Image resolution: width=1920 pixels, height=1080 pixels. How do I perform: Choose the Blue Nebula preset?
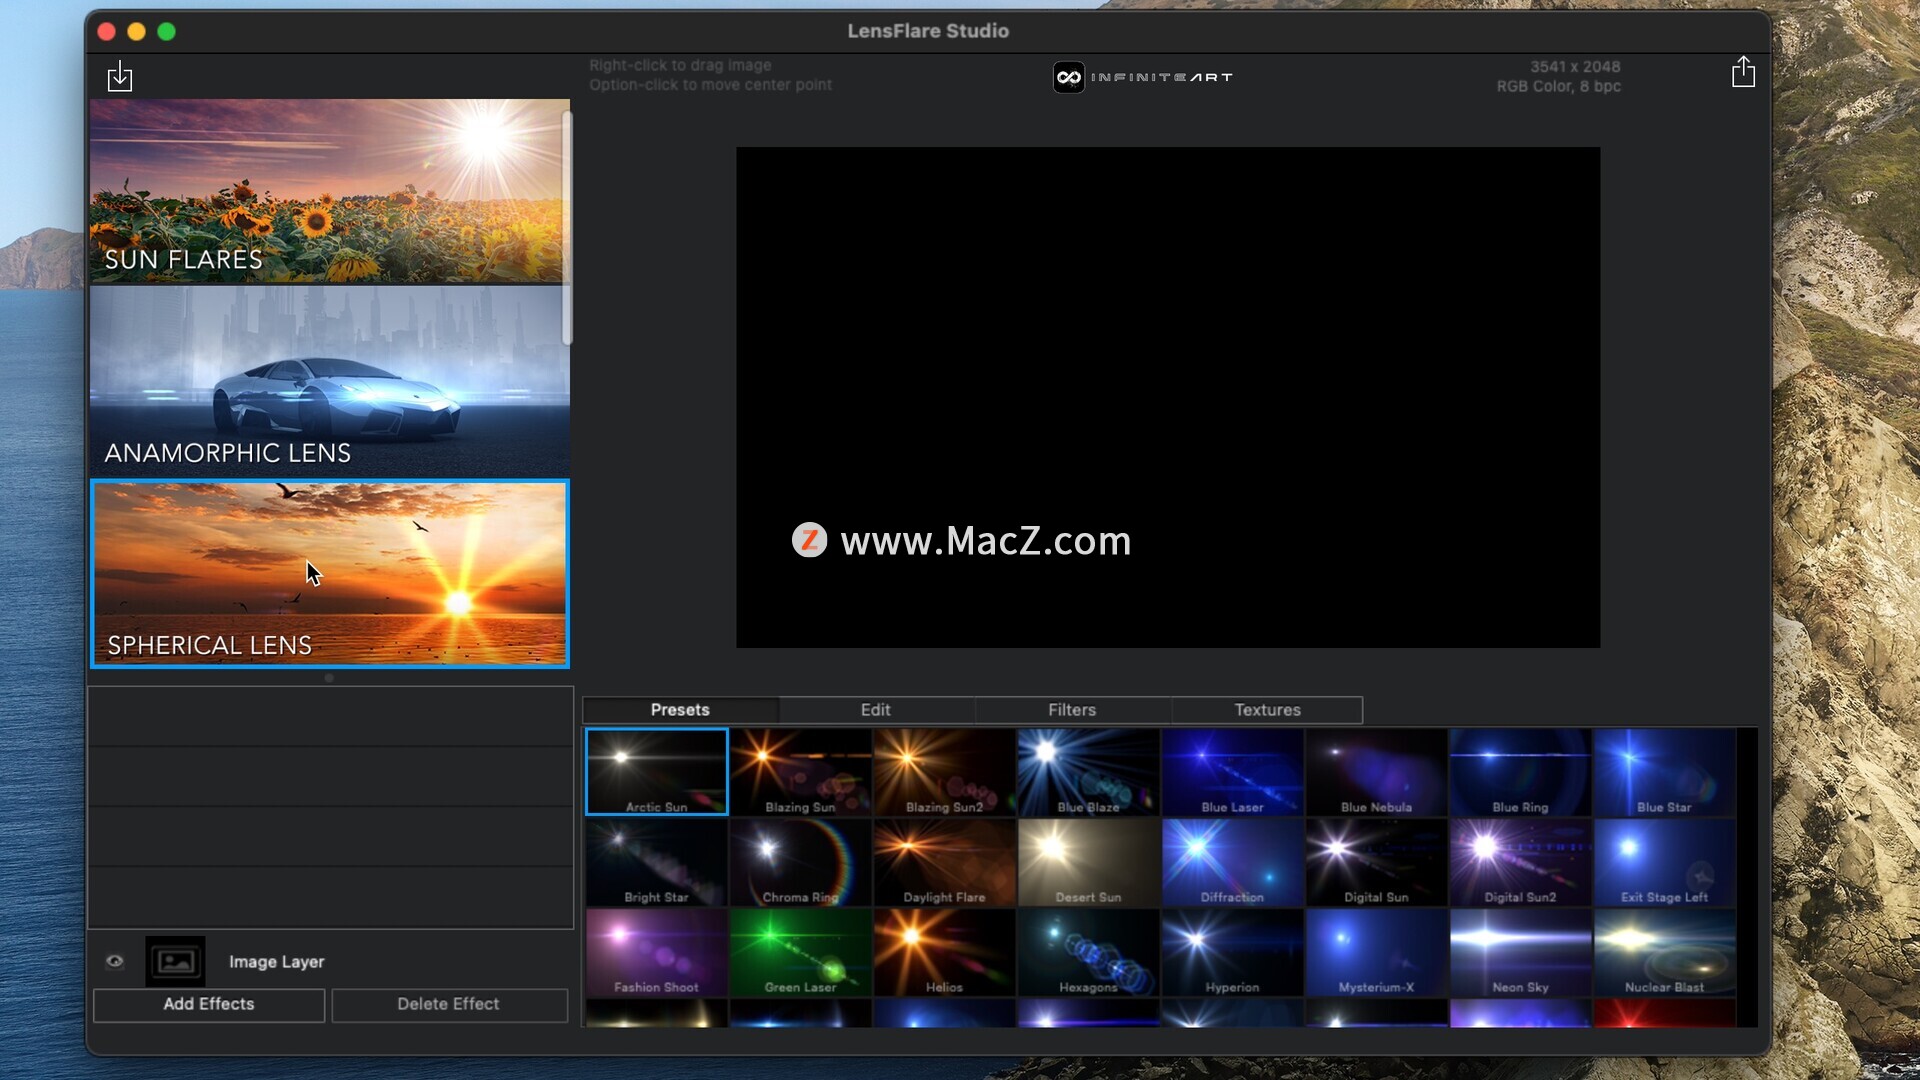pos(1376,772)
